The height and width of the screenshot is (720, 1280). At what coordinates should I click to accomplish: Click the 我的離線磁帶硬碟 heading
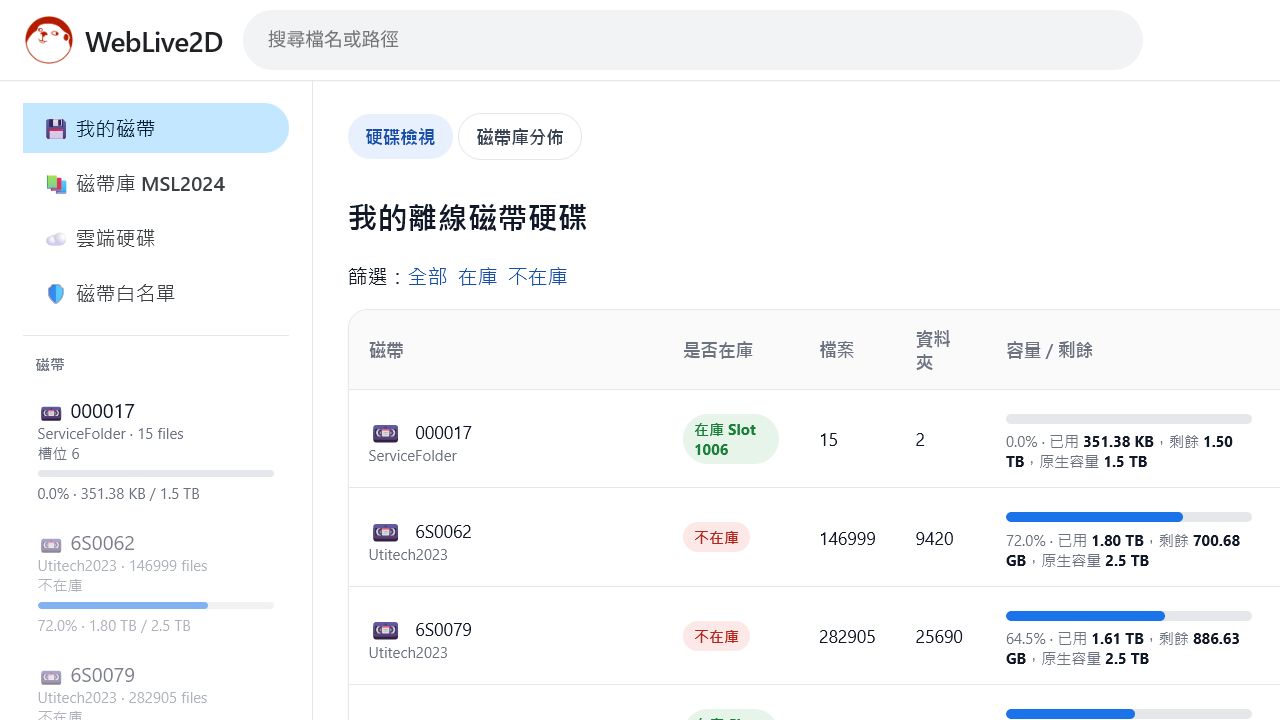click(467, 218)
